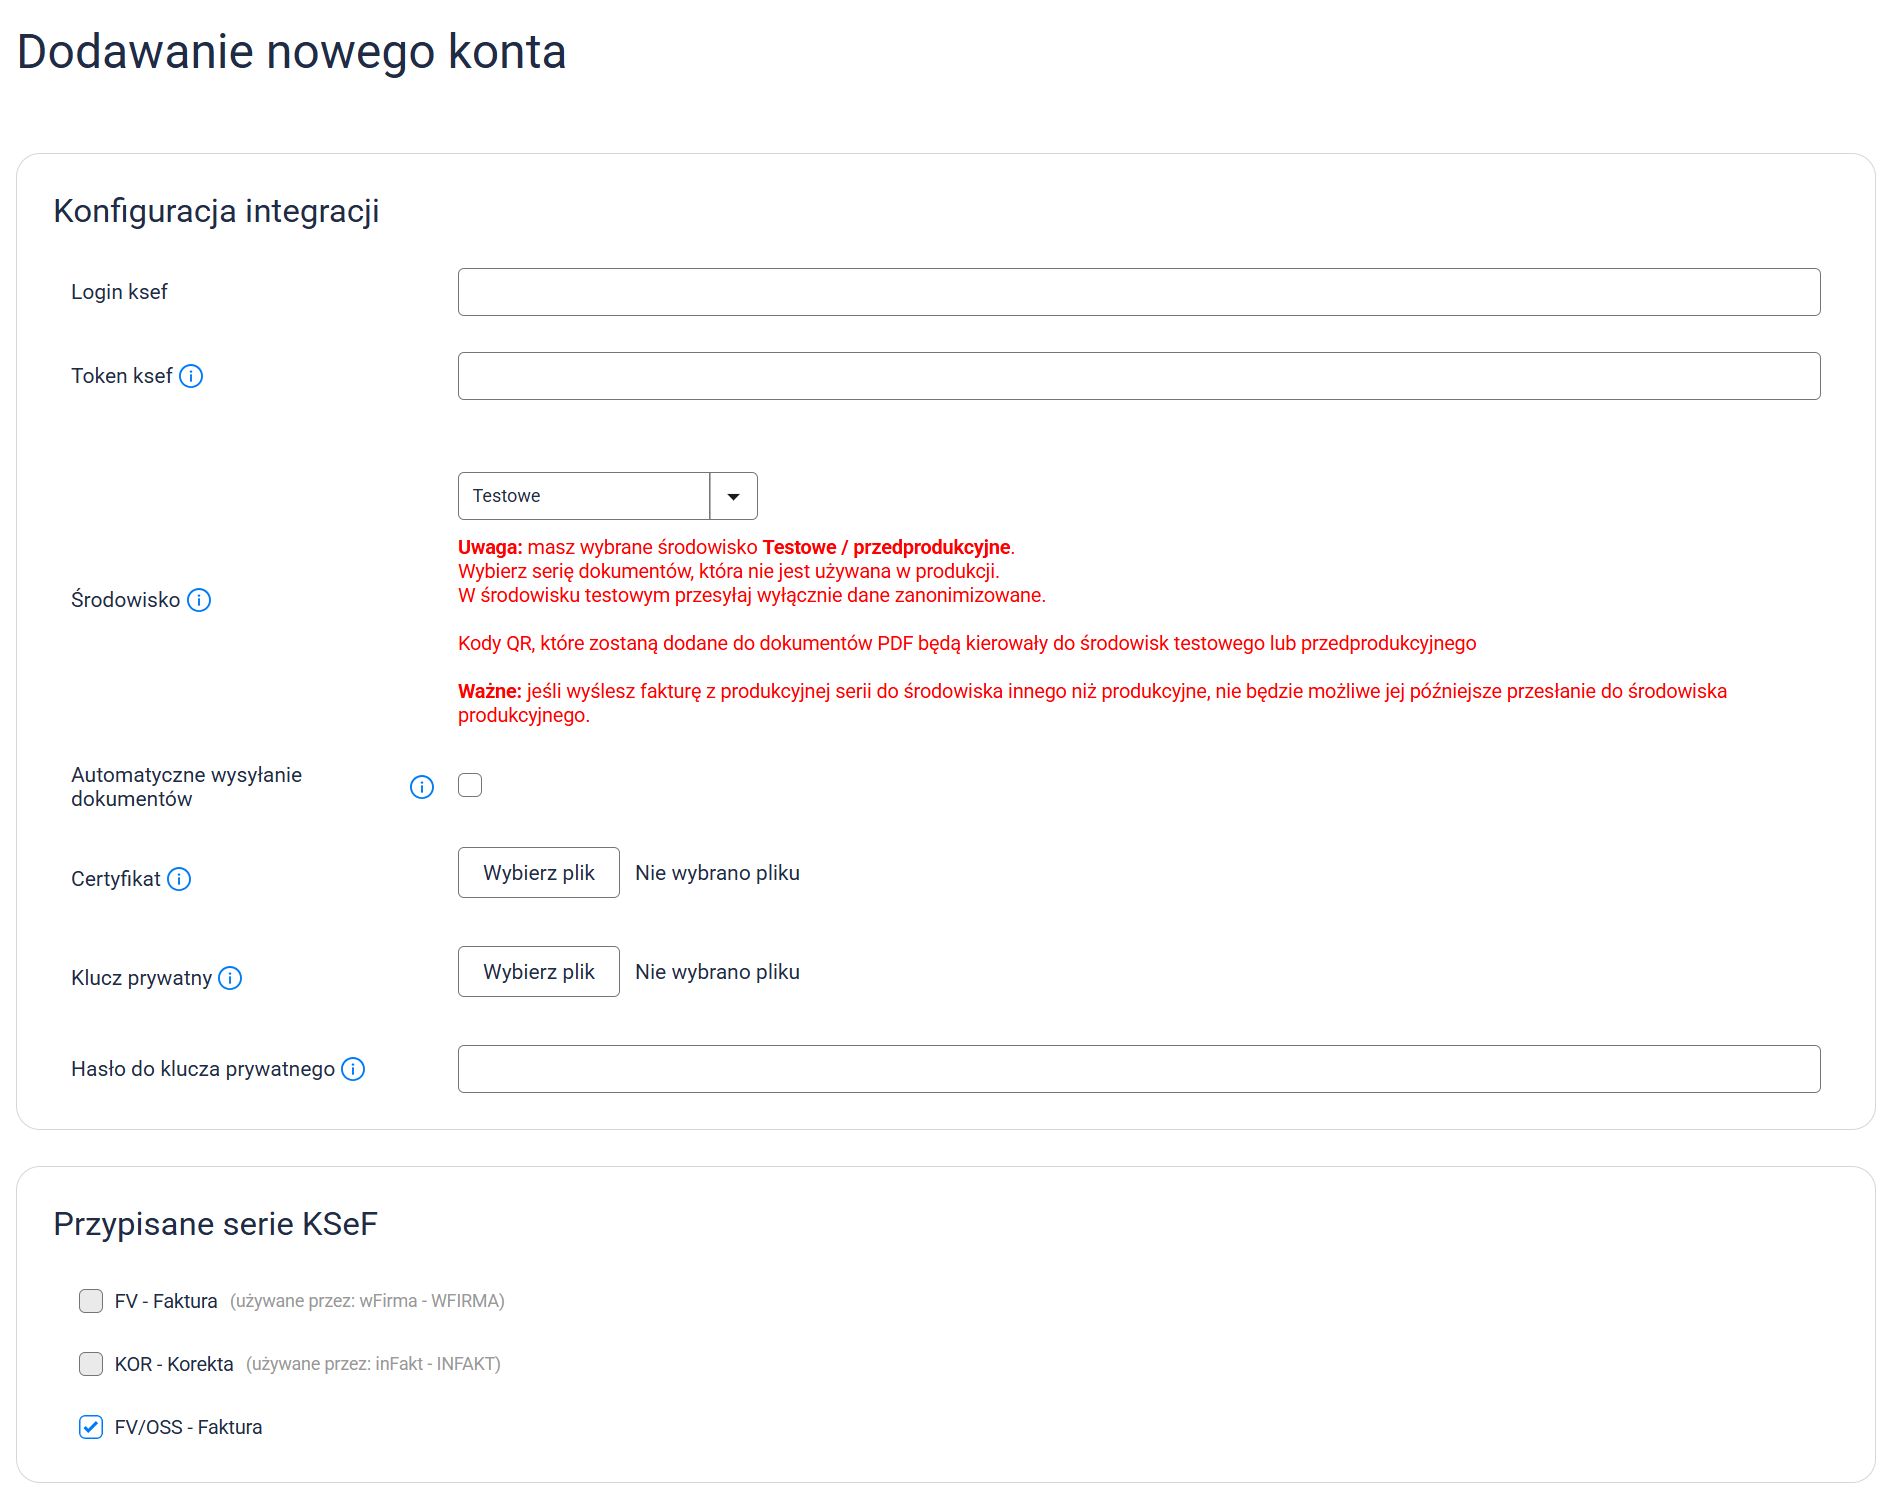Click Wybierz plik button for Certyfikat
This screenshot has width=1894, height=1500.
tap(538, 873)
